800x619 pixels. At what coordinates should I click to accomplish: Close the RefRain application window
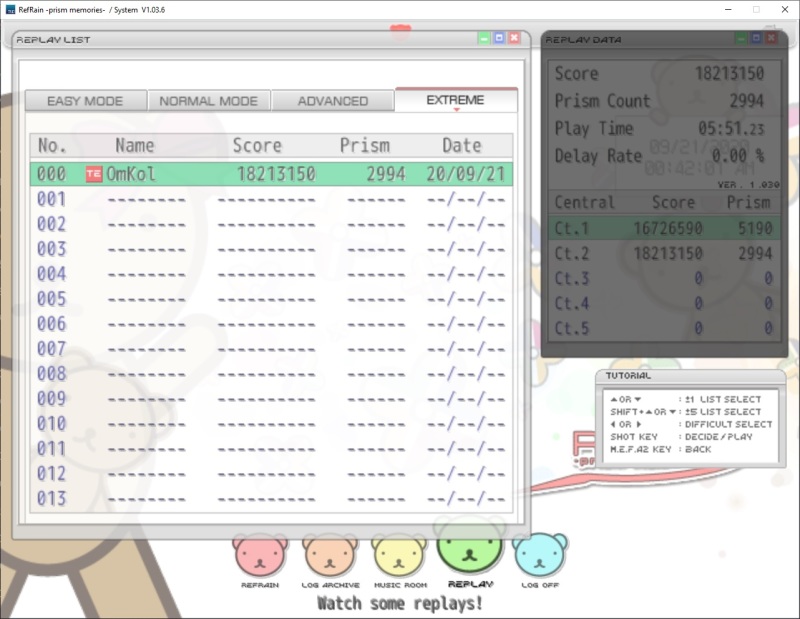click(x=785, y=10)
